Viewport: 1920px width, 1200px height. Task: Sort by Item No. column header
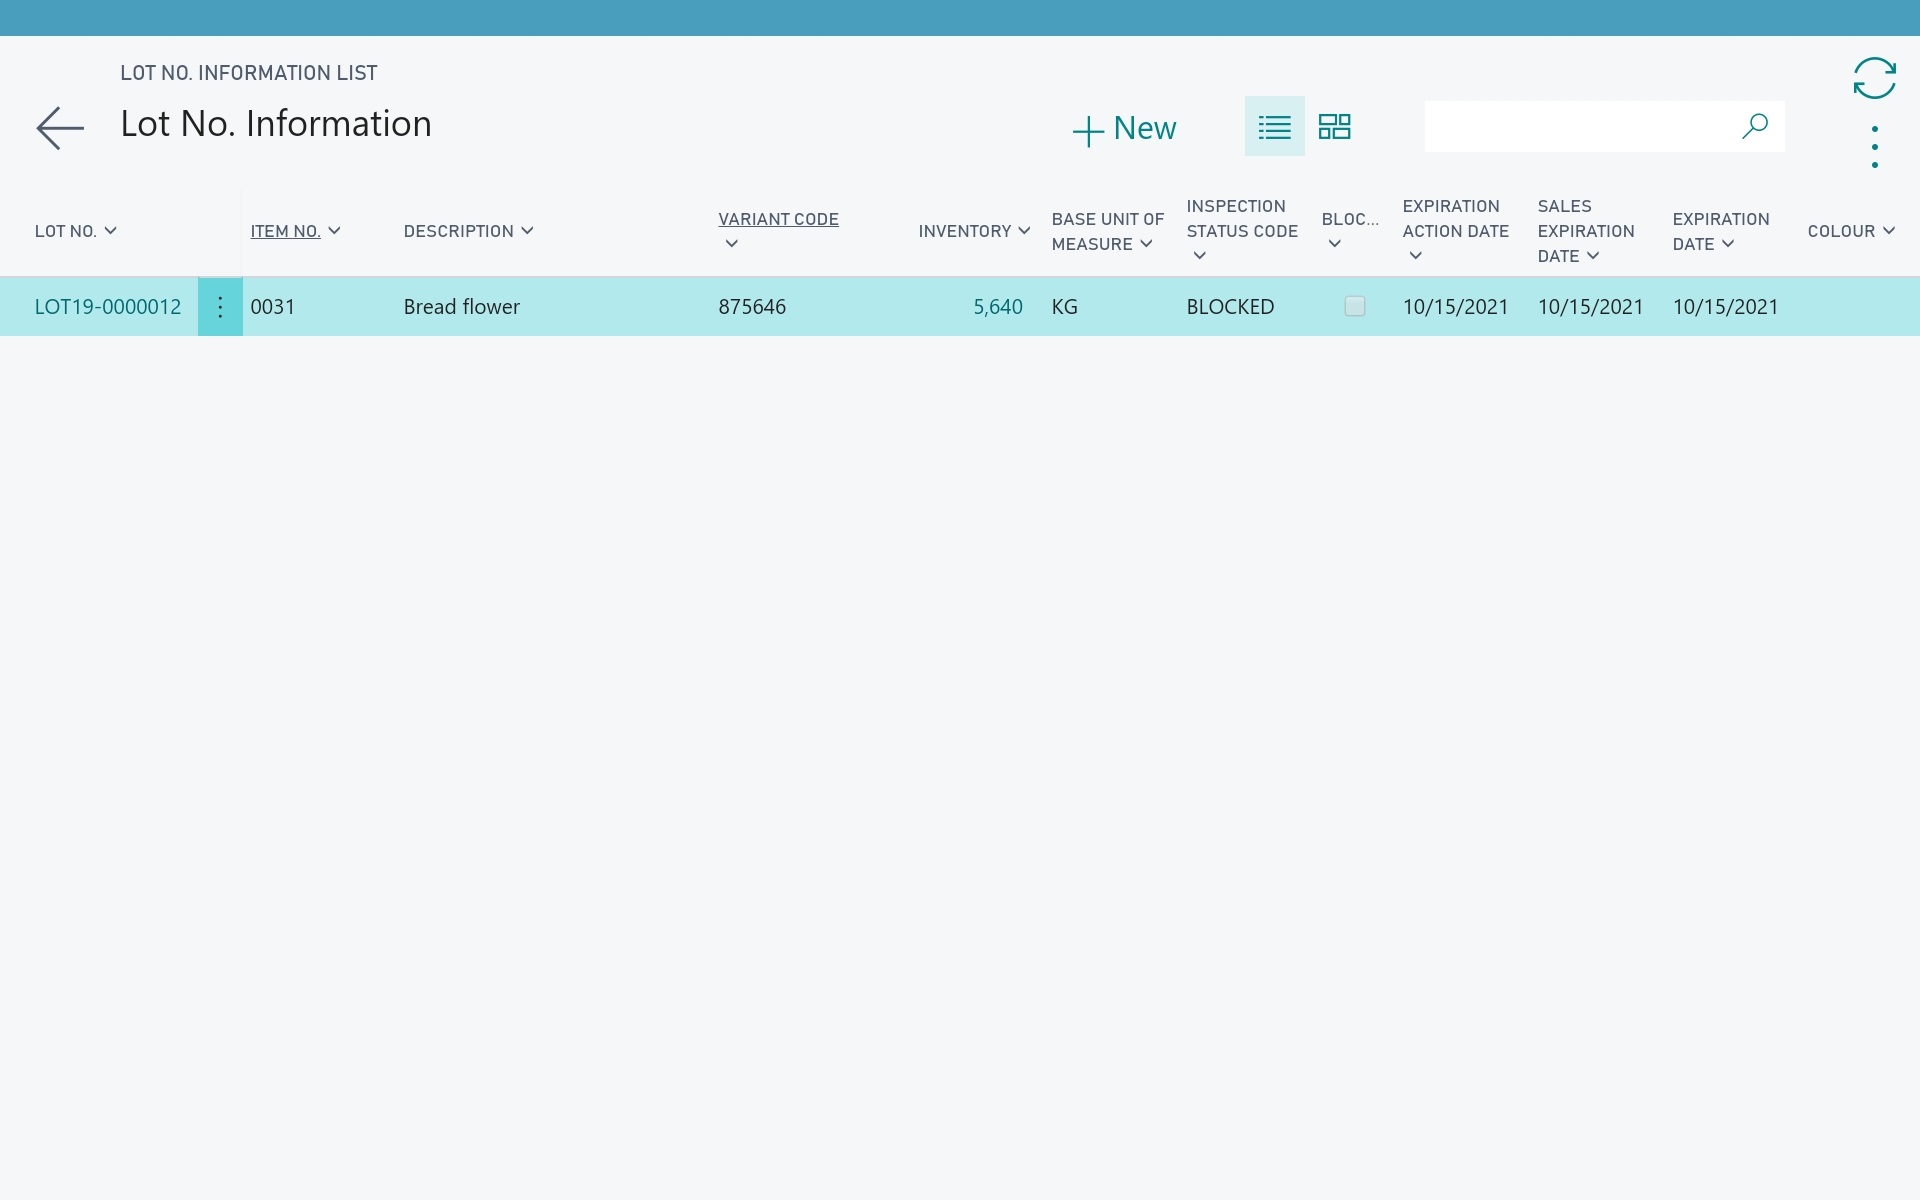(285, 231)
